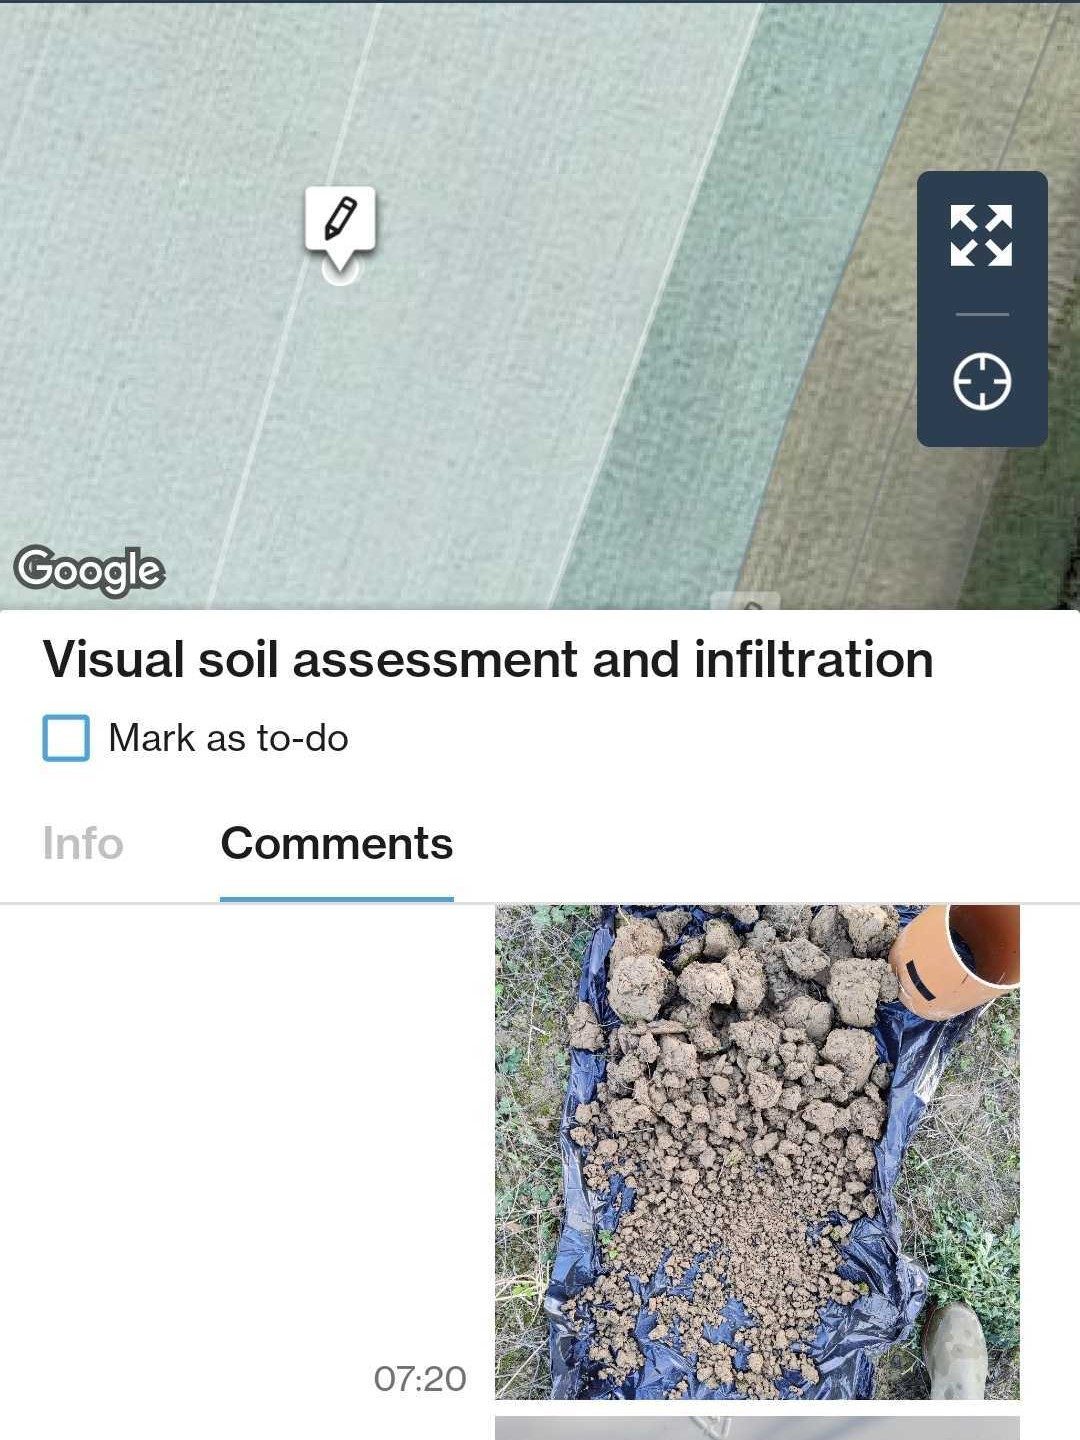Click the Google watermark logo on the map

point(90,570)
